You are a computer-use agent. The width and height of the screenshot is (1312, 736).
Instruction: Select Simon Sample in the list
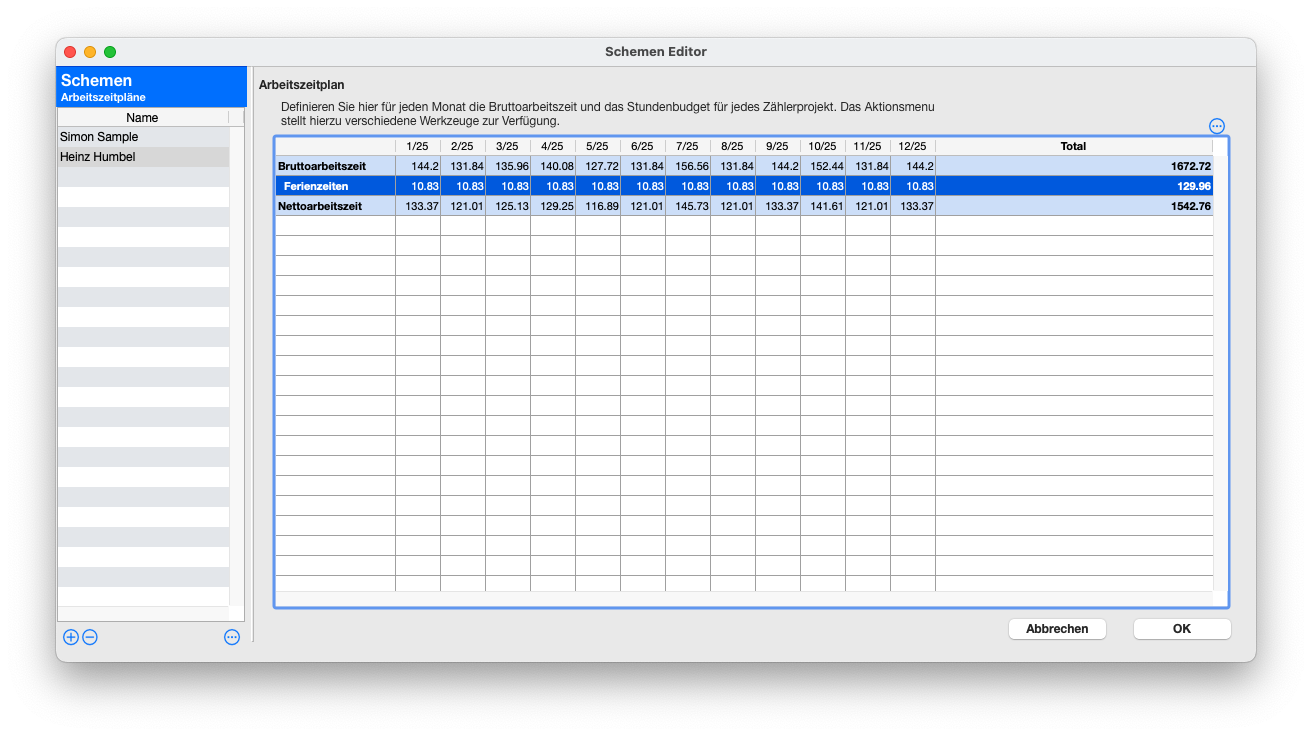pyautogui.click(x=143, y=137)
